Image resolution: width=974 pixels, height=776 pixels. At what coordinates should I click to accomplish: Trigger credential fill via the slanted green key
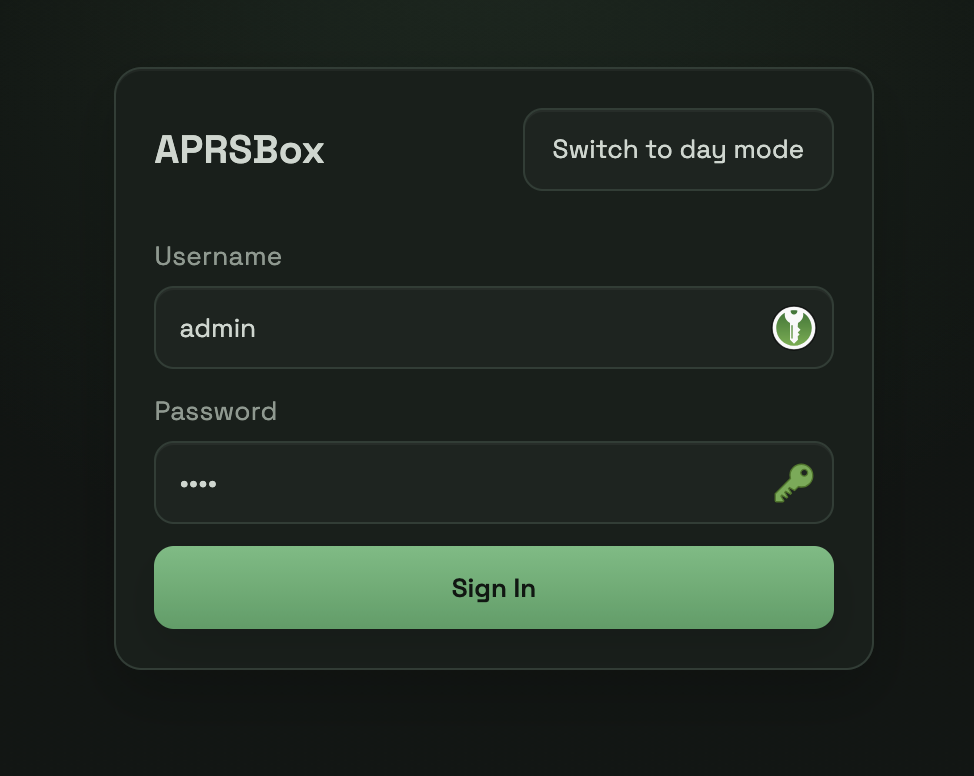[x=793, y=483]
